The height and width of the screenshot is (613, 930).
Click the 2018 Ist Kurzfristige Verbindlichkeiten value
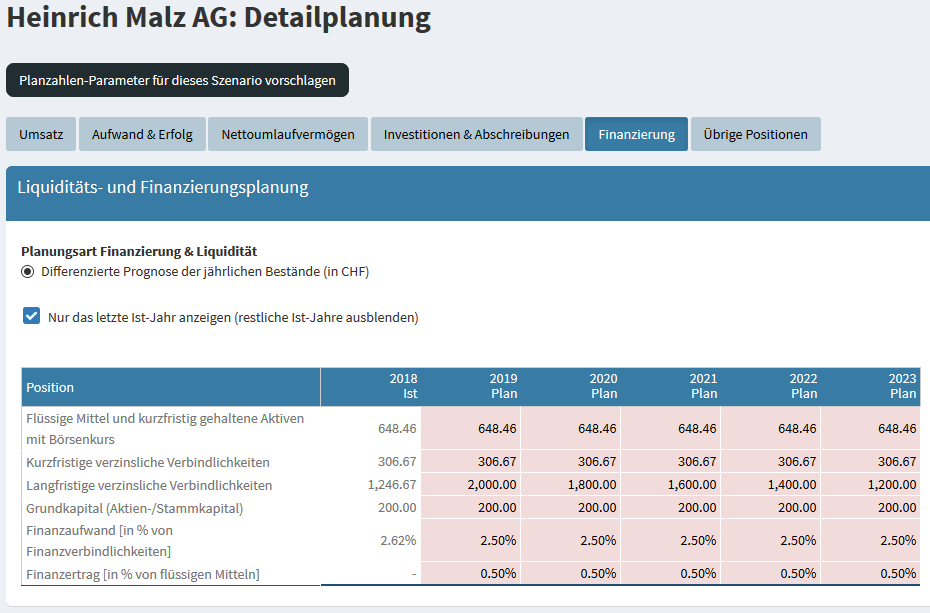click(x=397, y=461)
